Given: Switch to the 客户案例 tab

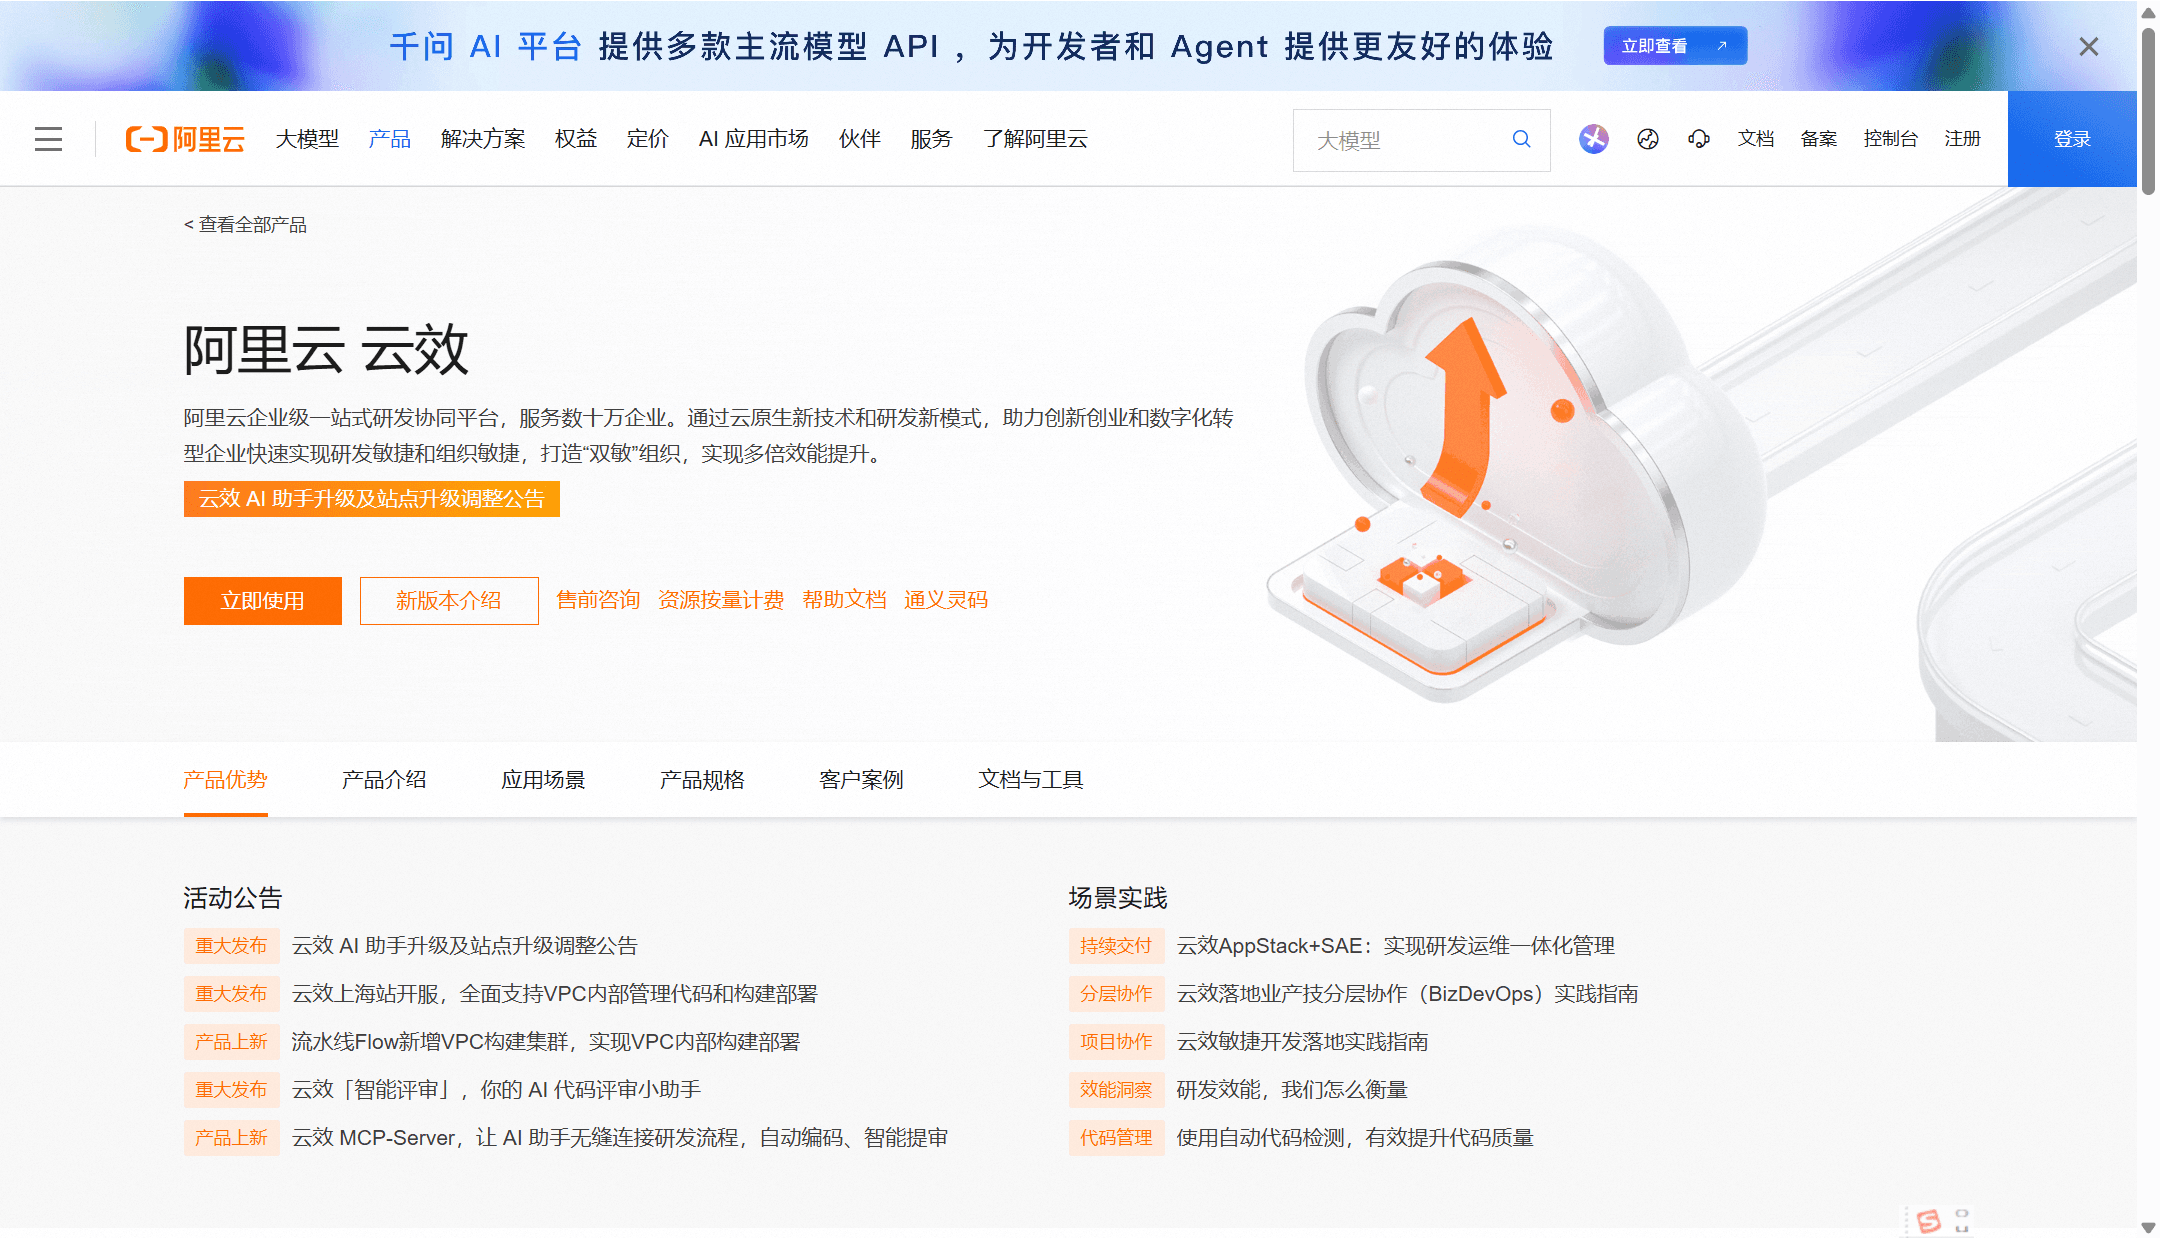Looking at the screenshot, I should point(861,780).
